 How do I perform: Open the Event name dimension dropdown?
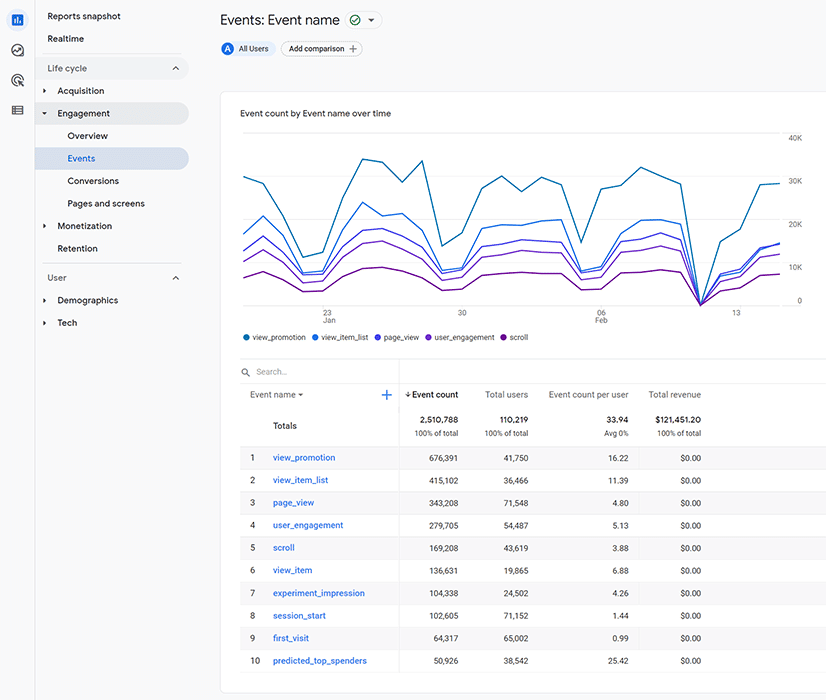coord(277,395)
